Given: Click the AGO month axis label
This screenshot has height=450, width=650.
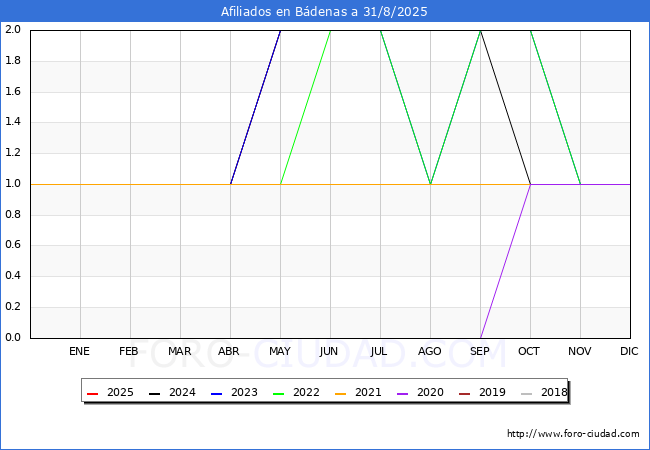Looking at the screenshot, I should tap(429, 351).
